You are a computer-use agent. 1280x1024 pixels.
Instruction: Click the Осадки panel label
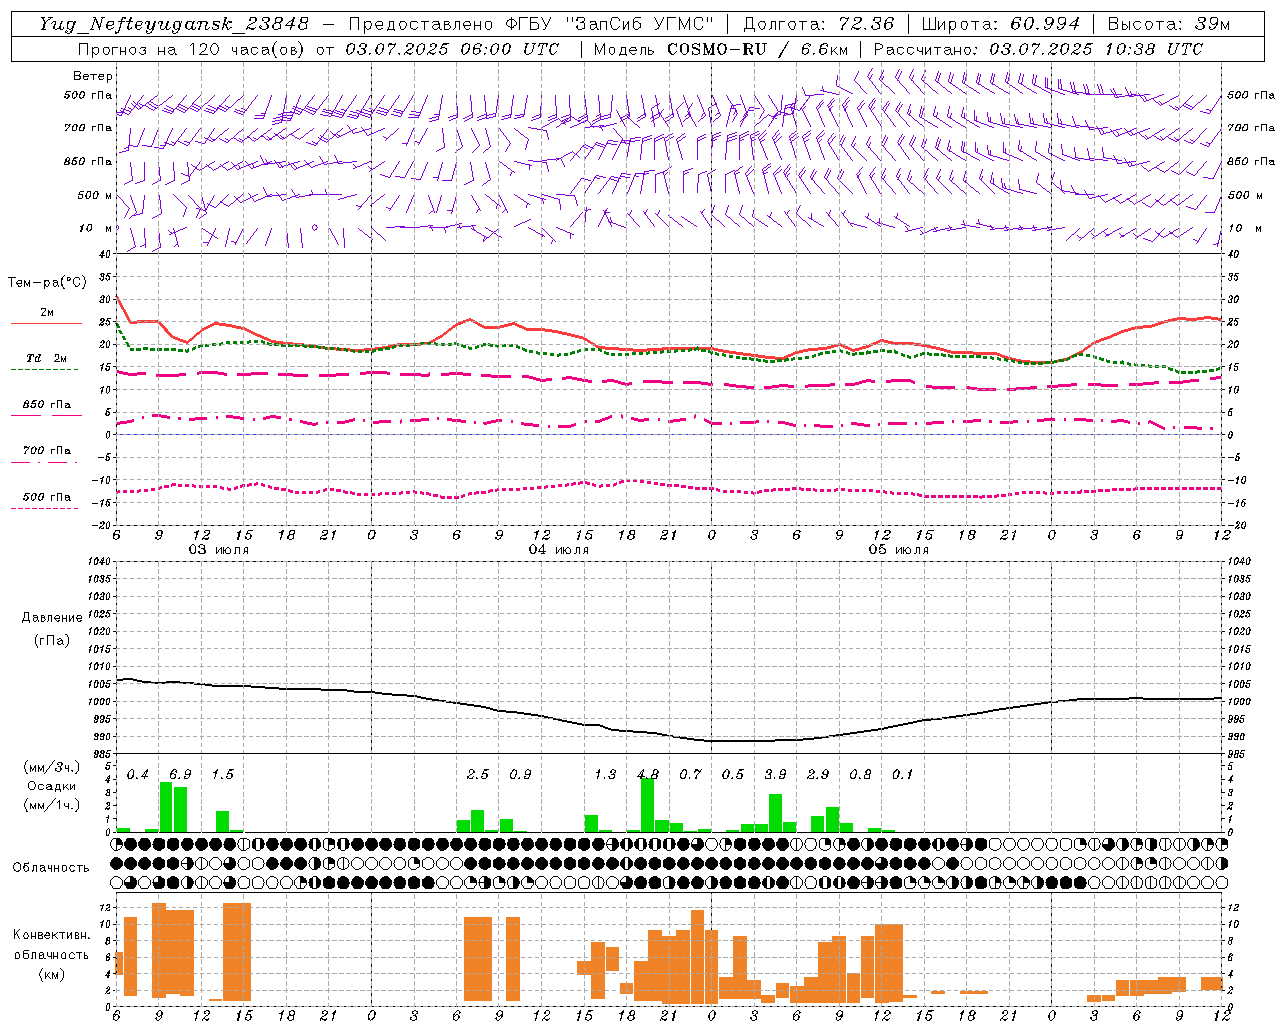point(51,786)
